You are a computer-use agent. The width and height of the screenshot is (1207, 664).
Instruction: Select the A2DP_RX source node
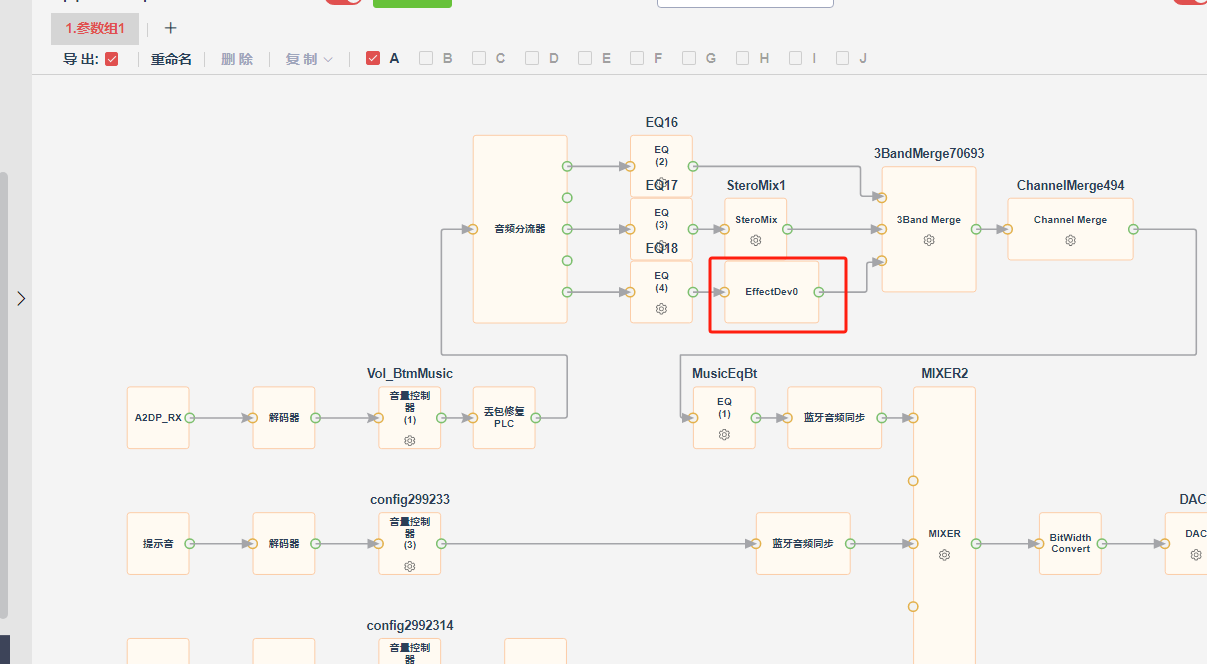[158, 418]
